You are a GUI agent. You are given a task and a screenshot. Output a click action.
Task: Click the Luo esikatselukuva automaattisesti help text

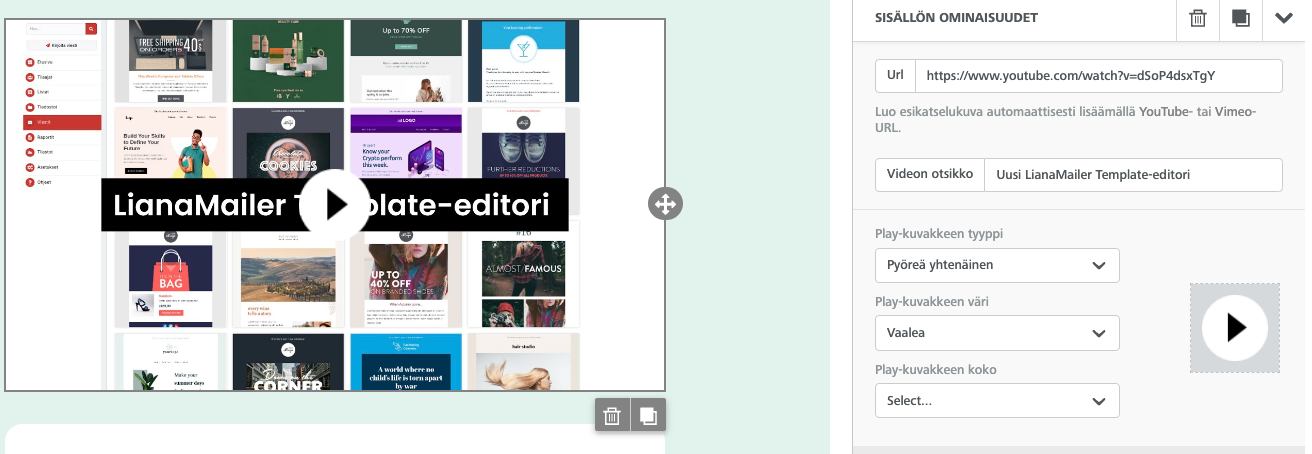pyautogui.click(x=1065, y=120)
